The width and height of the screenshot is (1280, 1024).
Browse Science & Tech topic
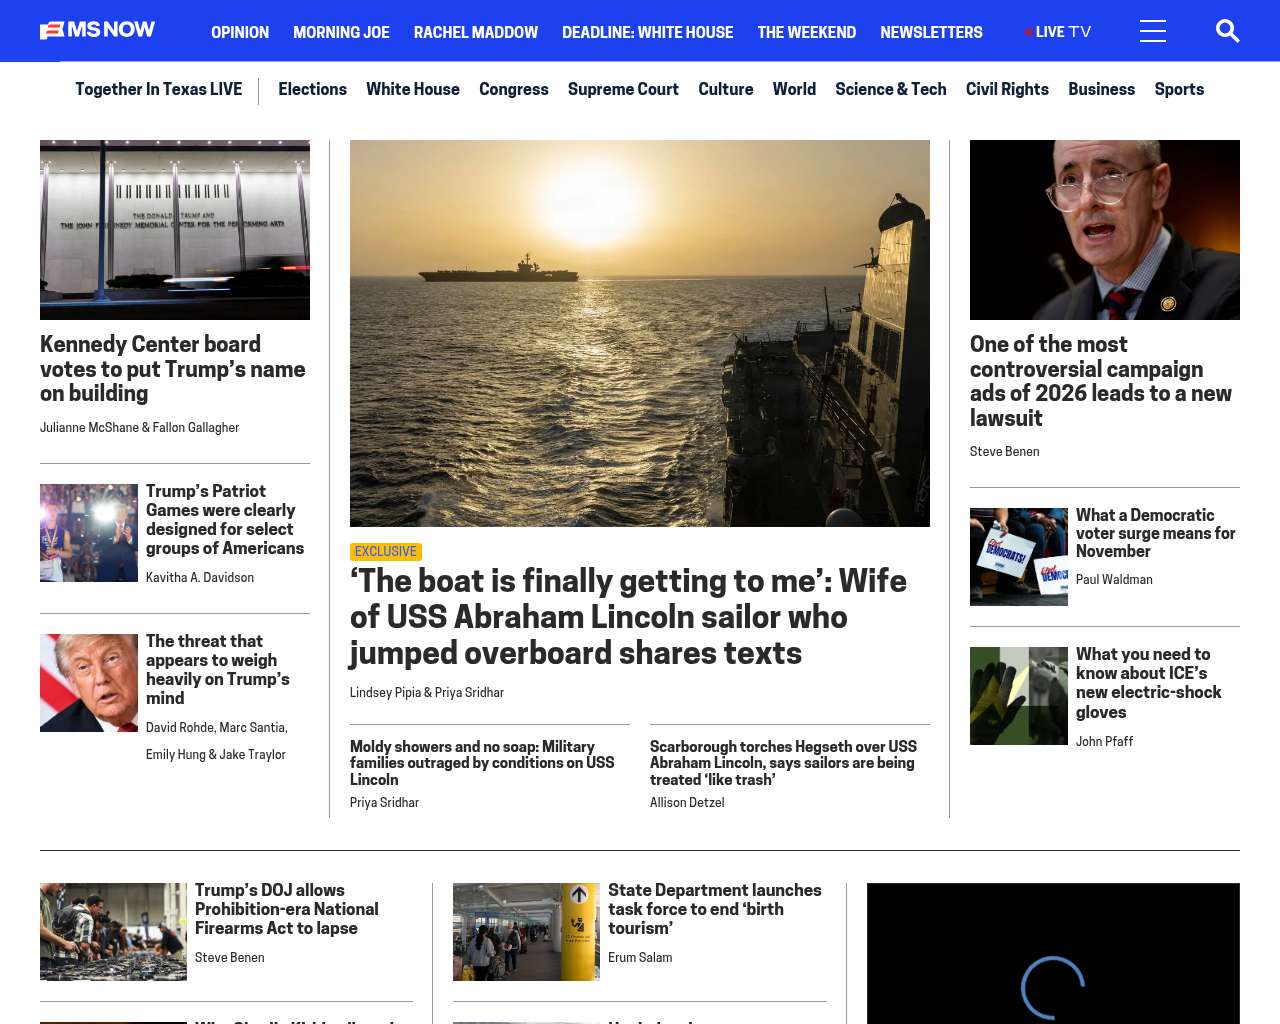[891, 89]
